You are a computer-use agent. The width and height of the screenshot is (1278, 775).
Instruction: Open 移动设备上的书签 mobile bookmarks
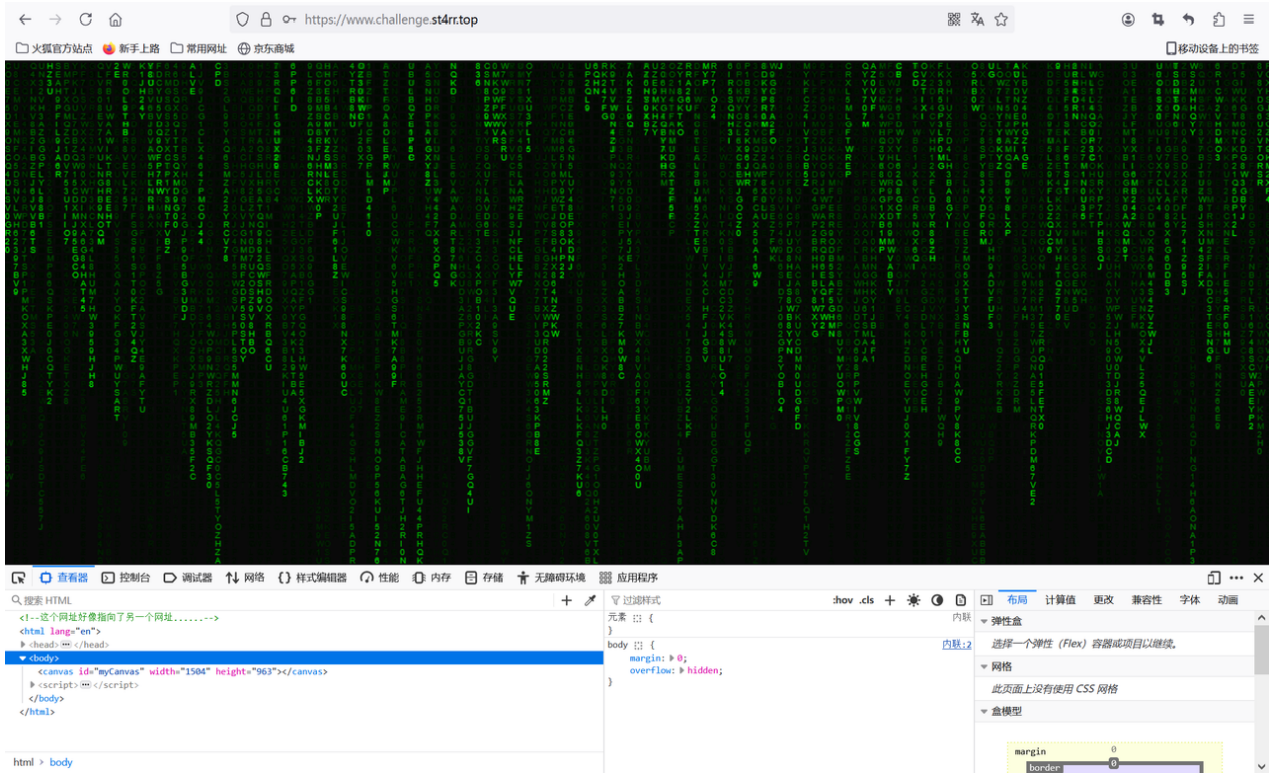pyautogui.click(x=1212, y=48)
